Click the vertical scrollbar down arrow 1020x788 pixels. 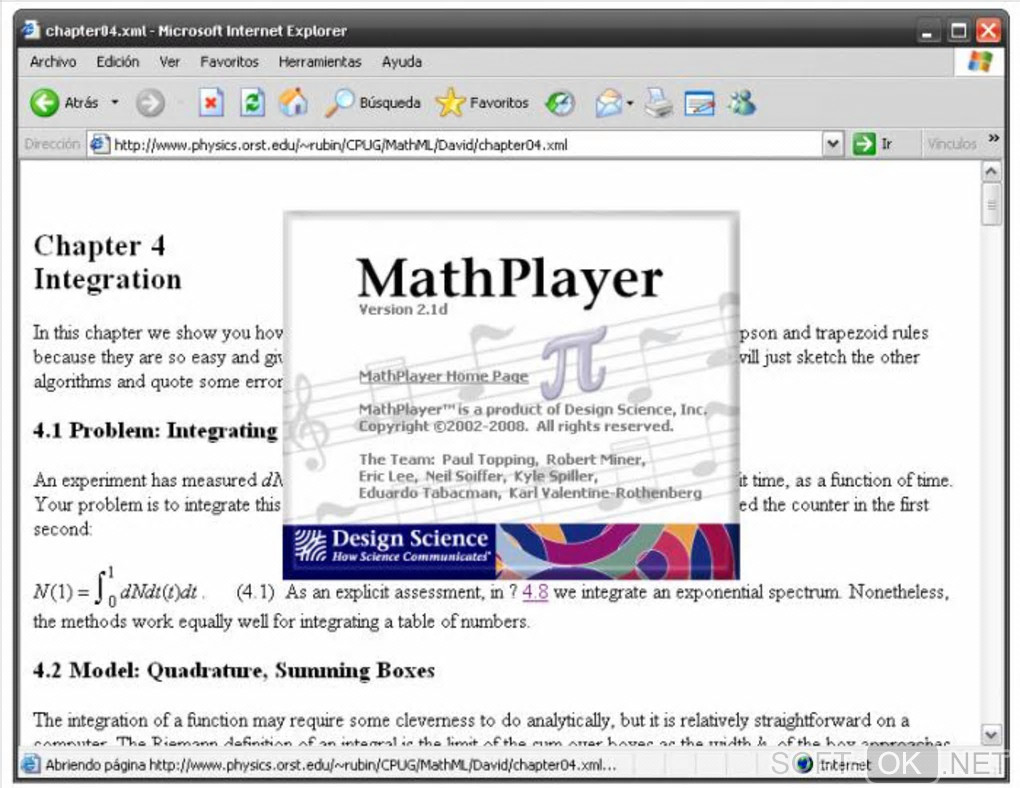tap(990, 735)
